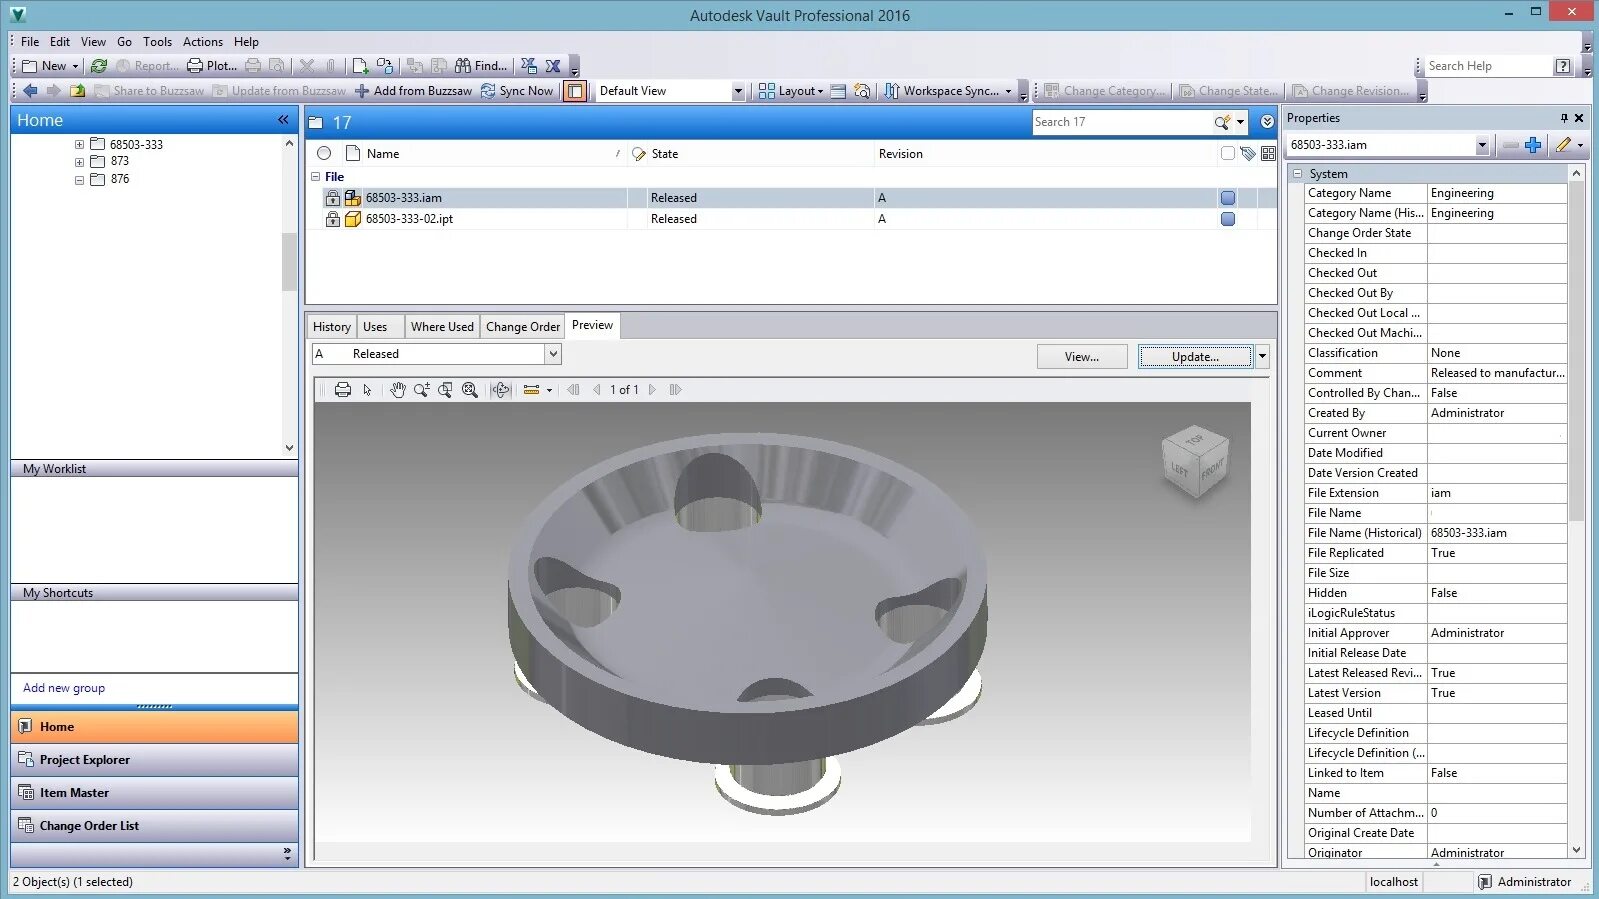Click the Add from Buzzsaw icon
1599x899 pixels.
click(362, 91)
